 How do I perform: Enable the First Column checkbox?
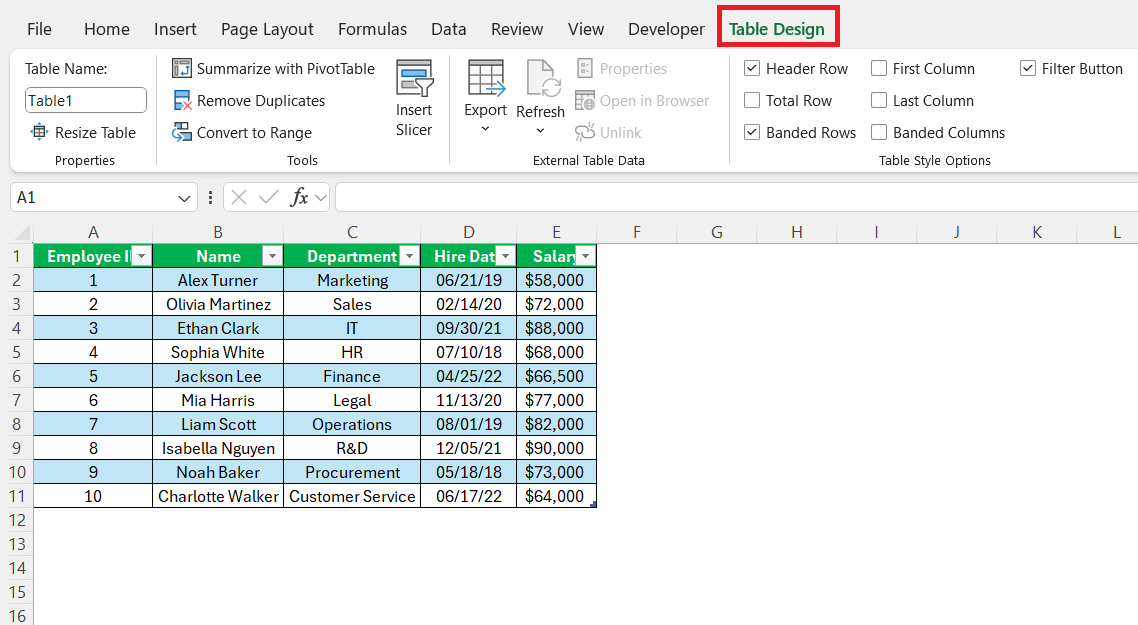[x=879, y=68]
